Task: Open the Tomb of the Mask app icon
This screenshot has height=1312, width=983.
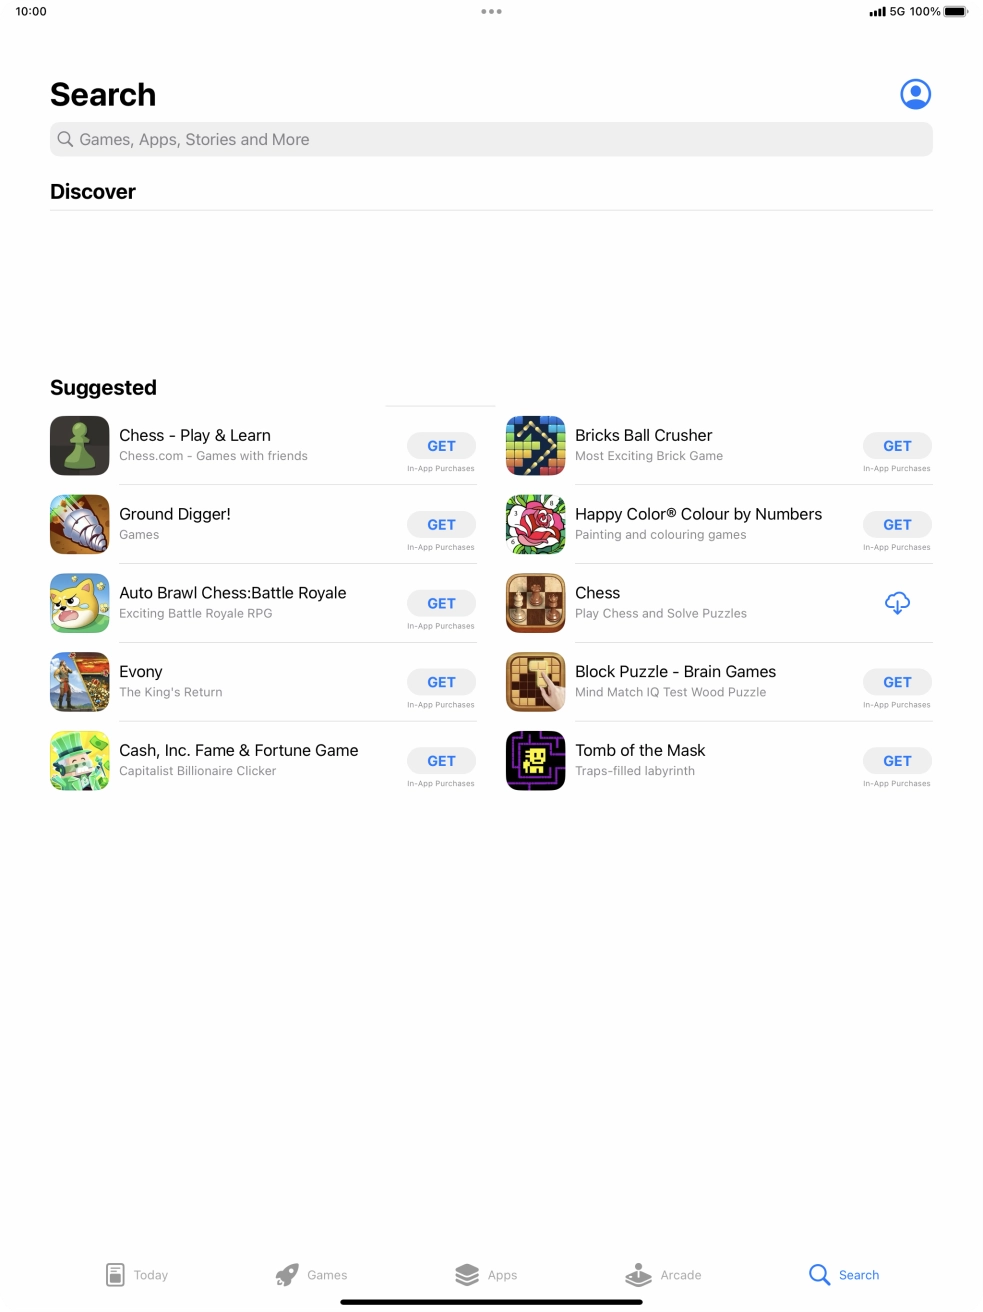Action: click(536, 760)
